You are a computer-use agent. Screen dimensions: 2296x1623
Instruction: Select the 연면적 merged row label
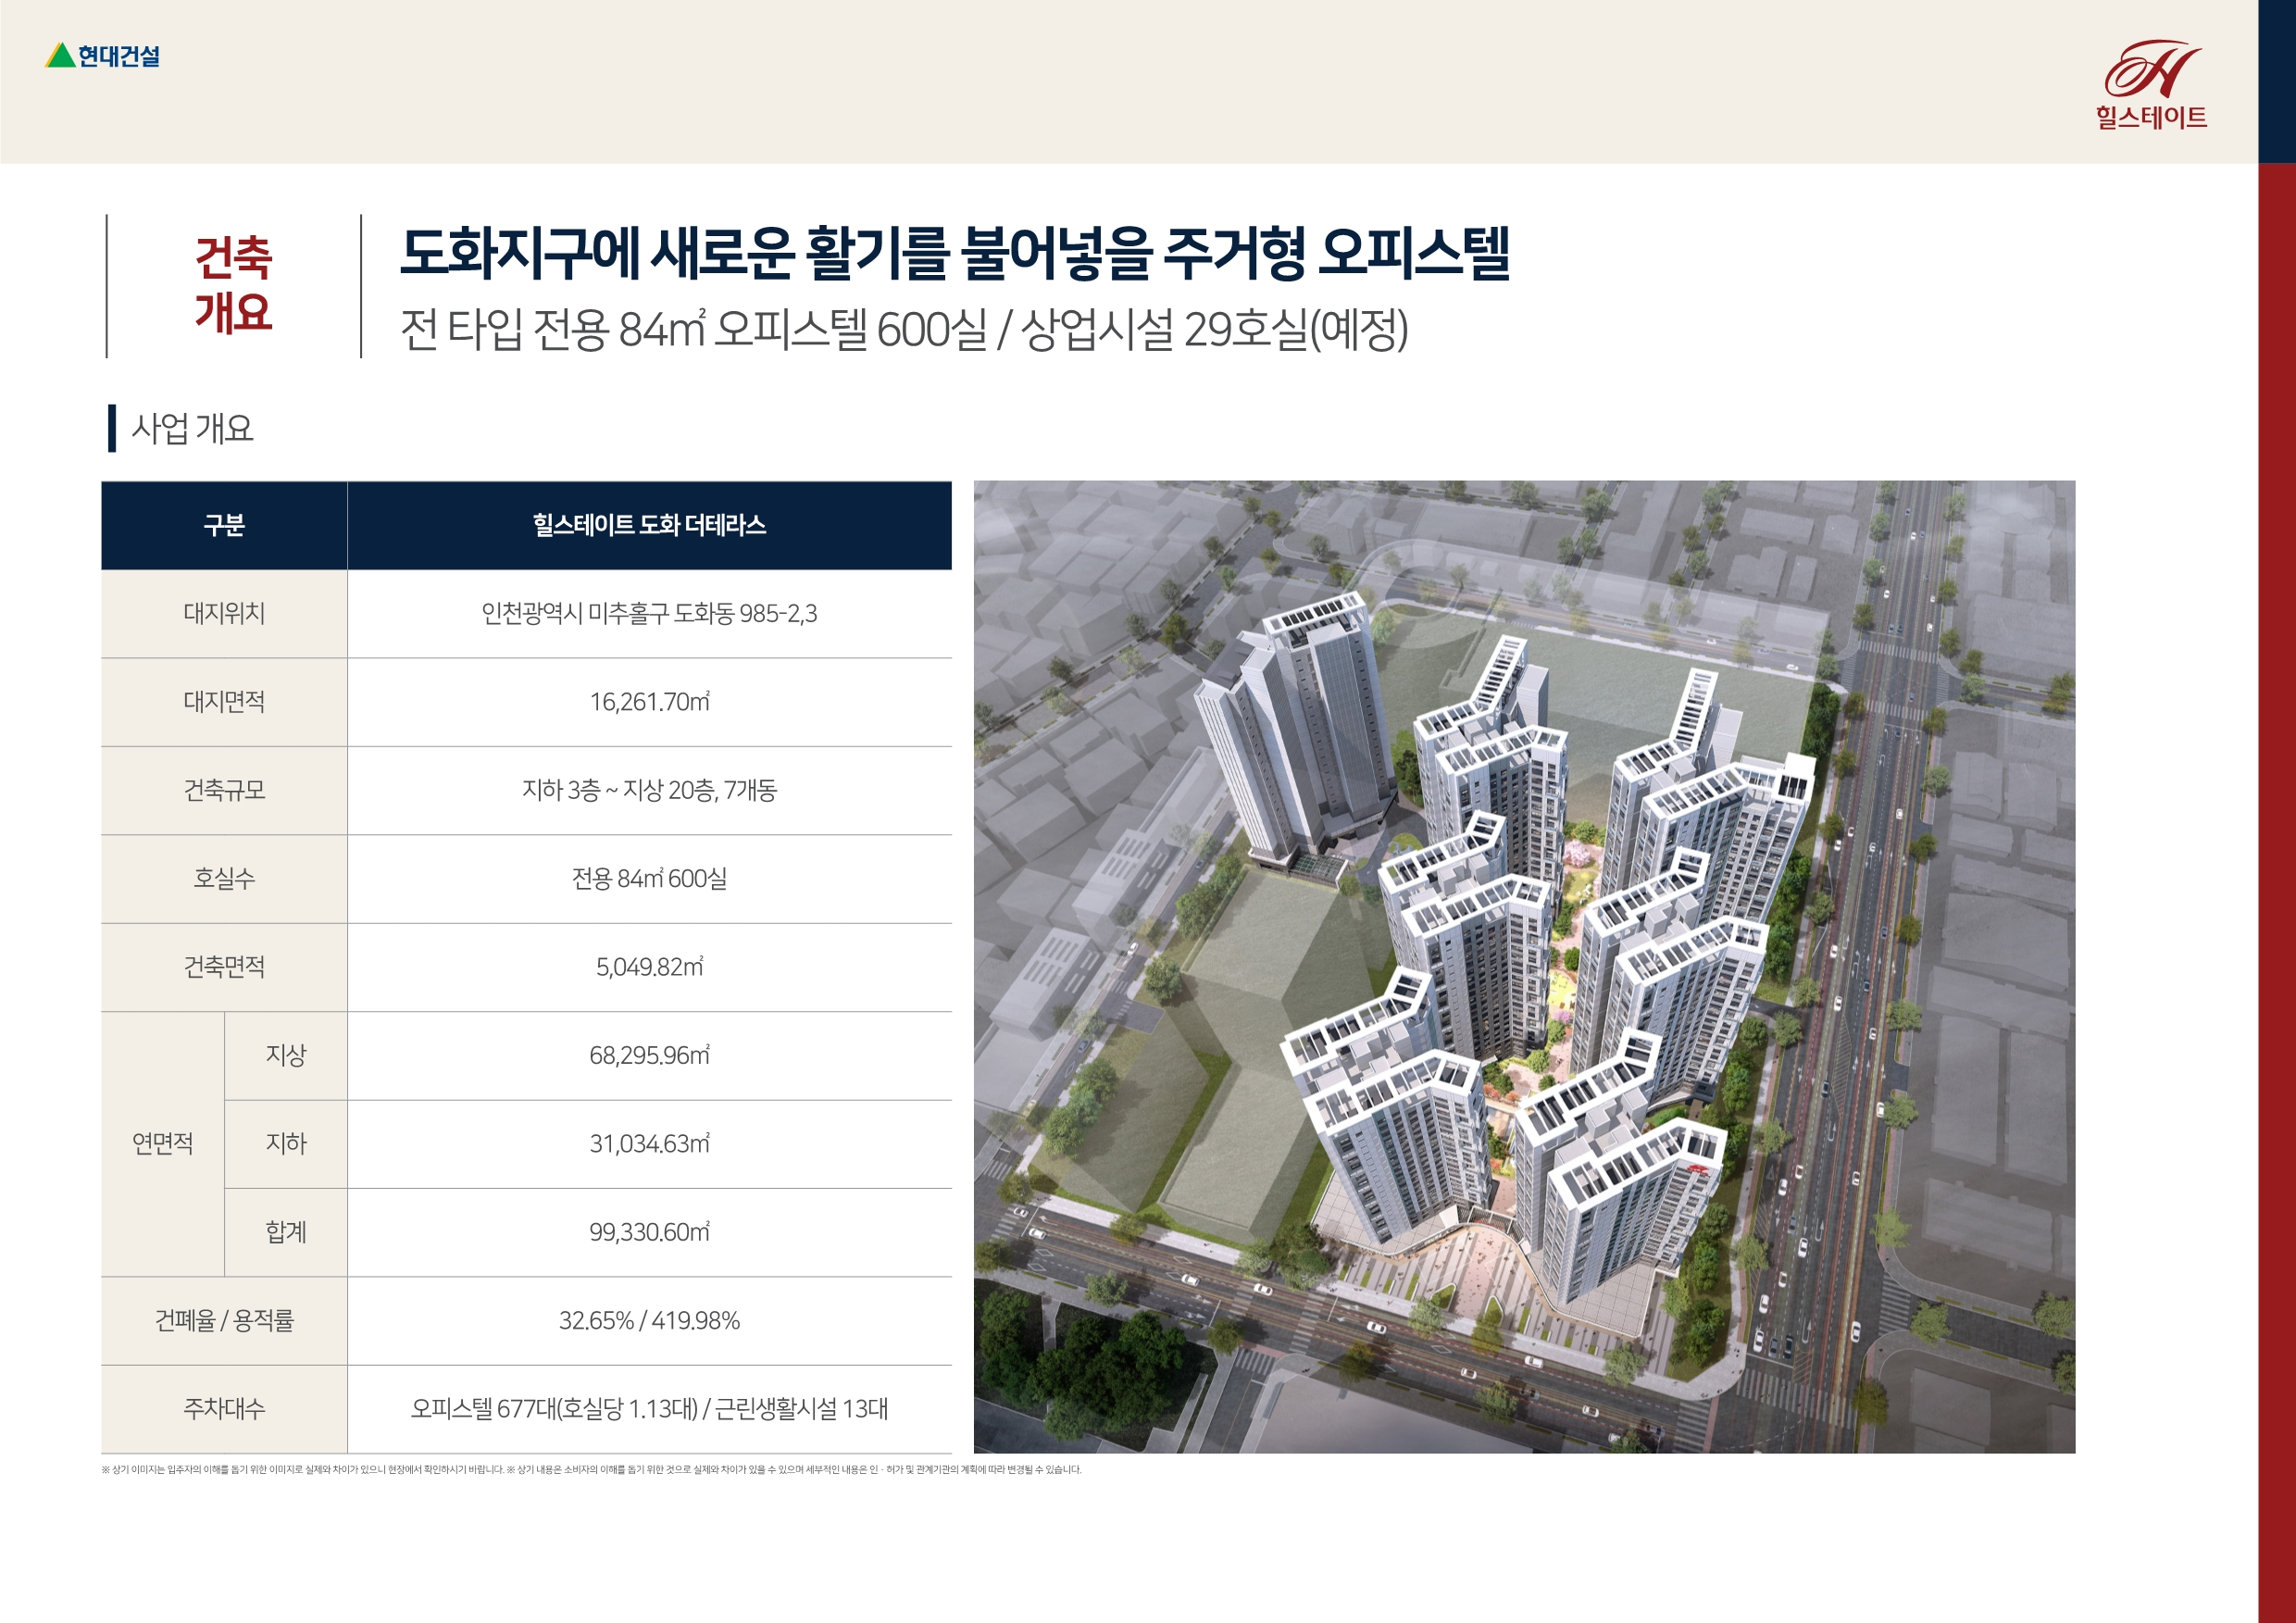163,1143
